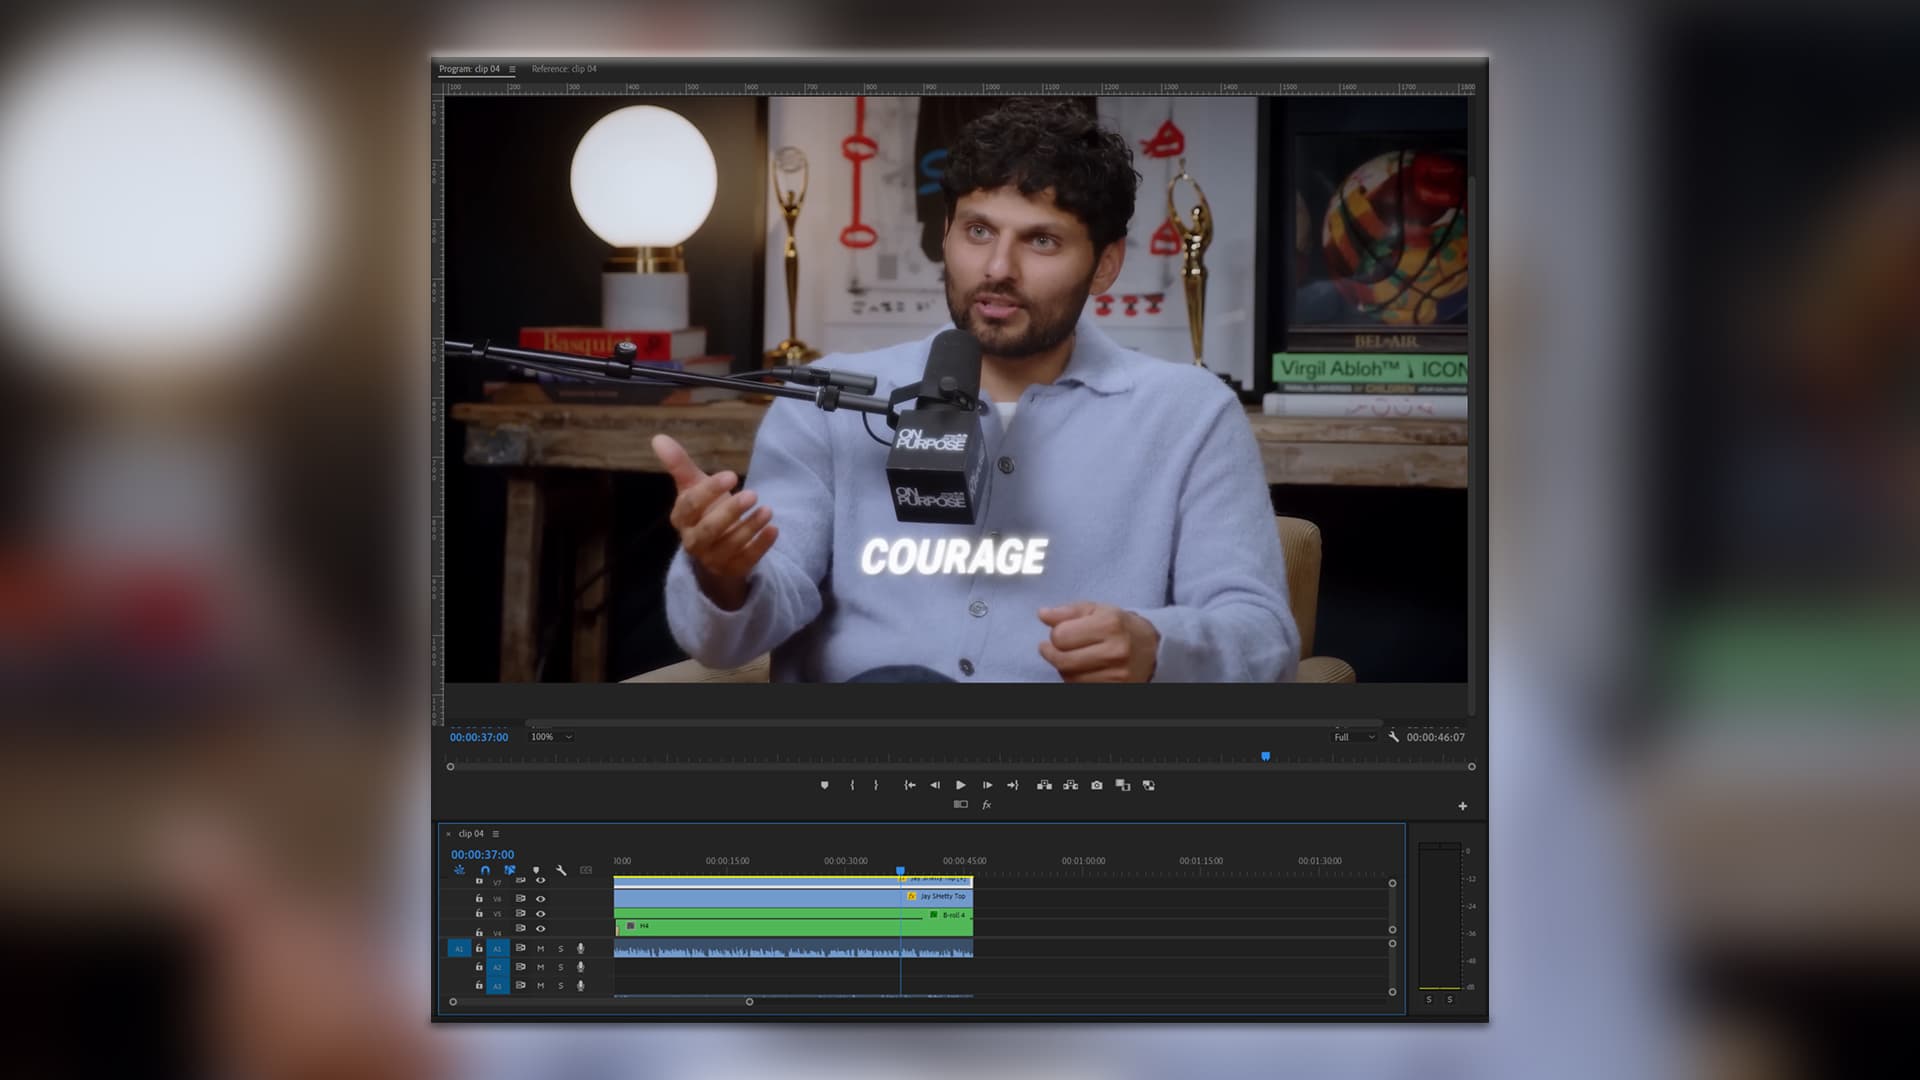The image size is (1920, 1080).
Task: Toggle timeline Snap magnet icon
Action: coord(485,870)
